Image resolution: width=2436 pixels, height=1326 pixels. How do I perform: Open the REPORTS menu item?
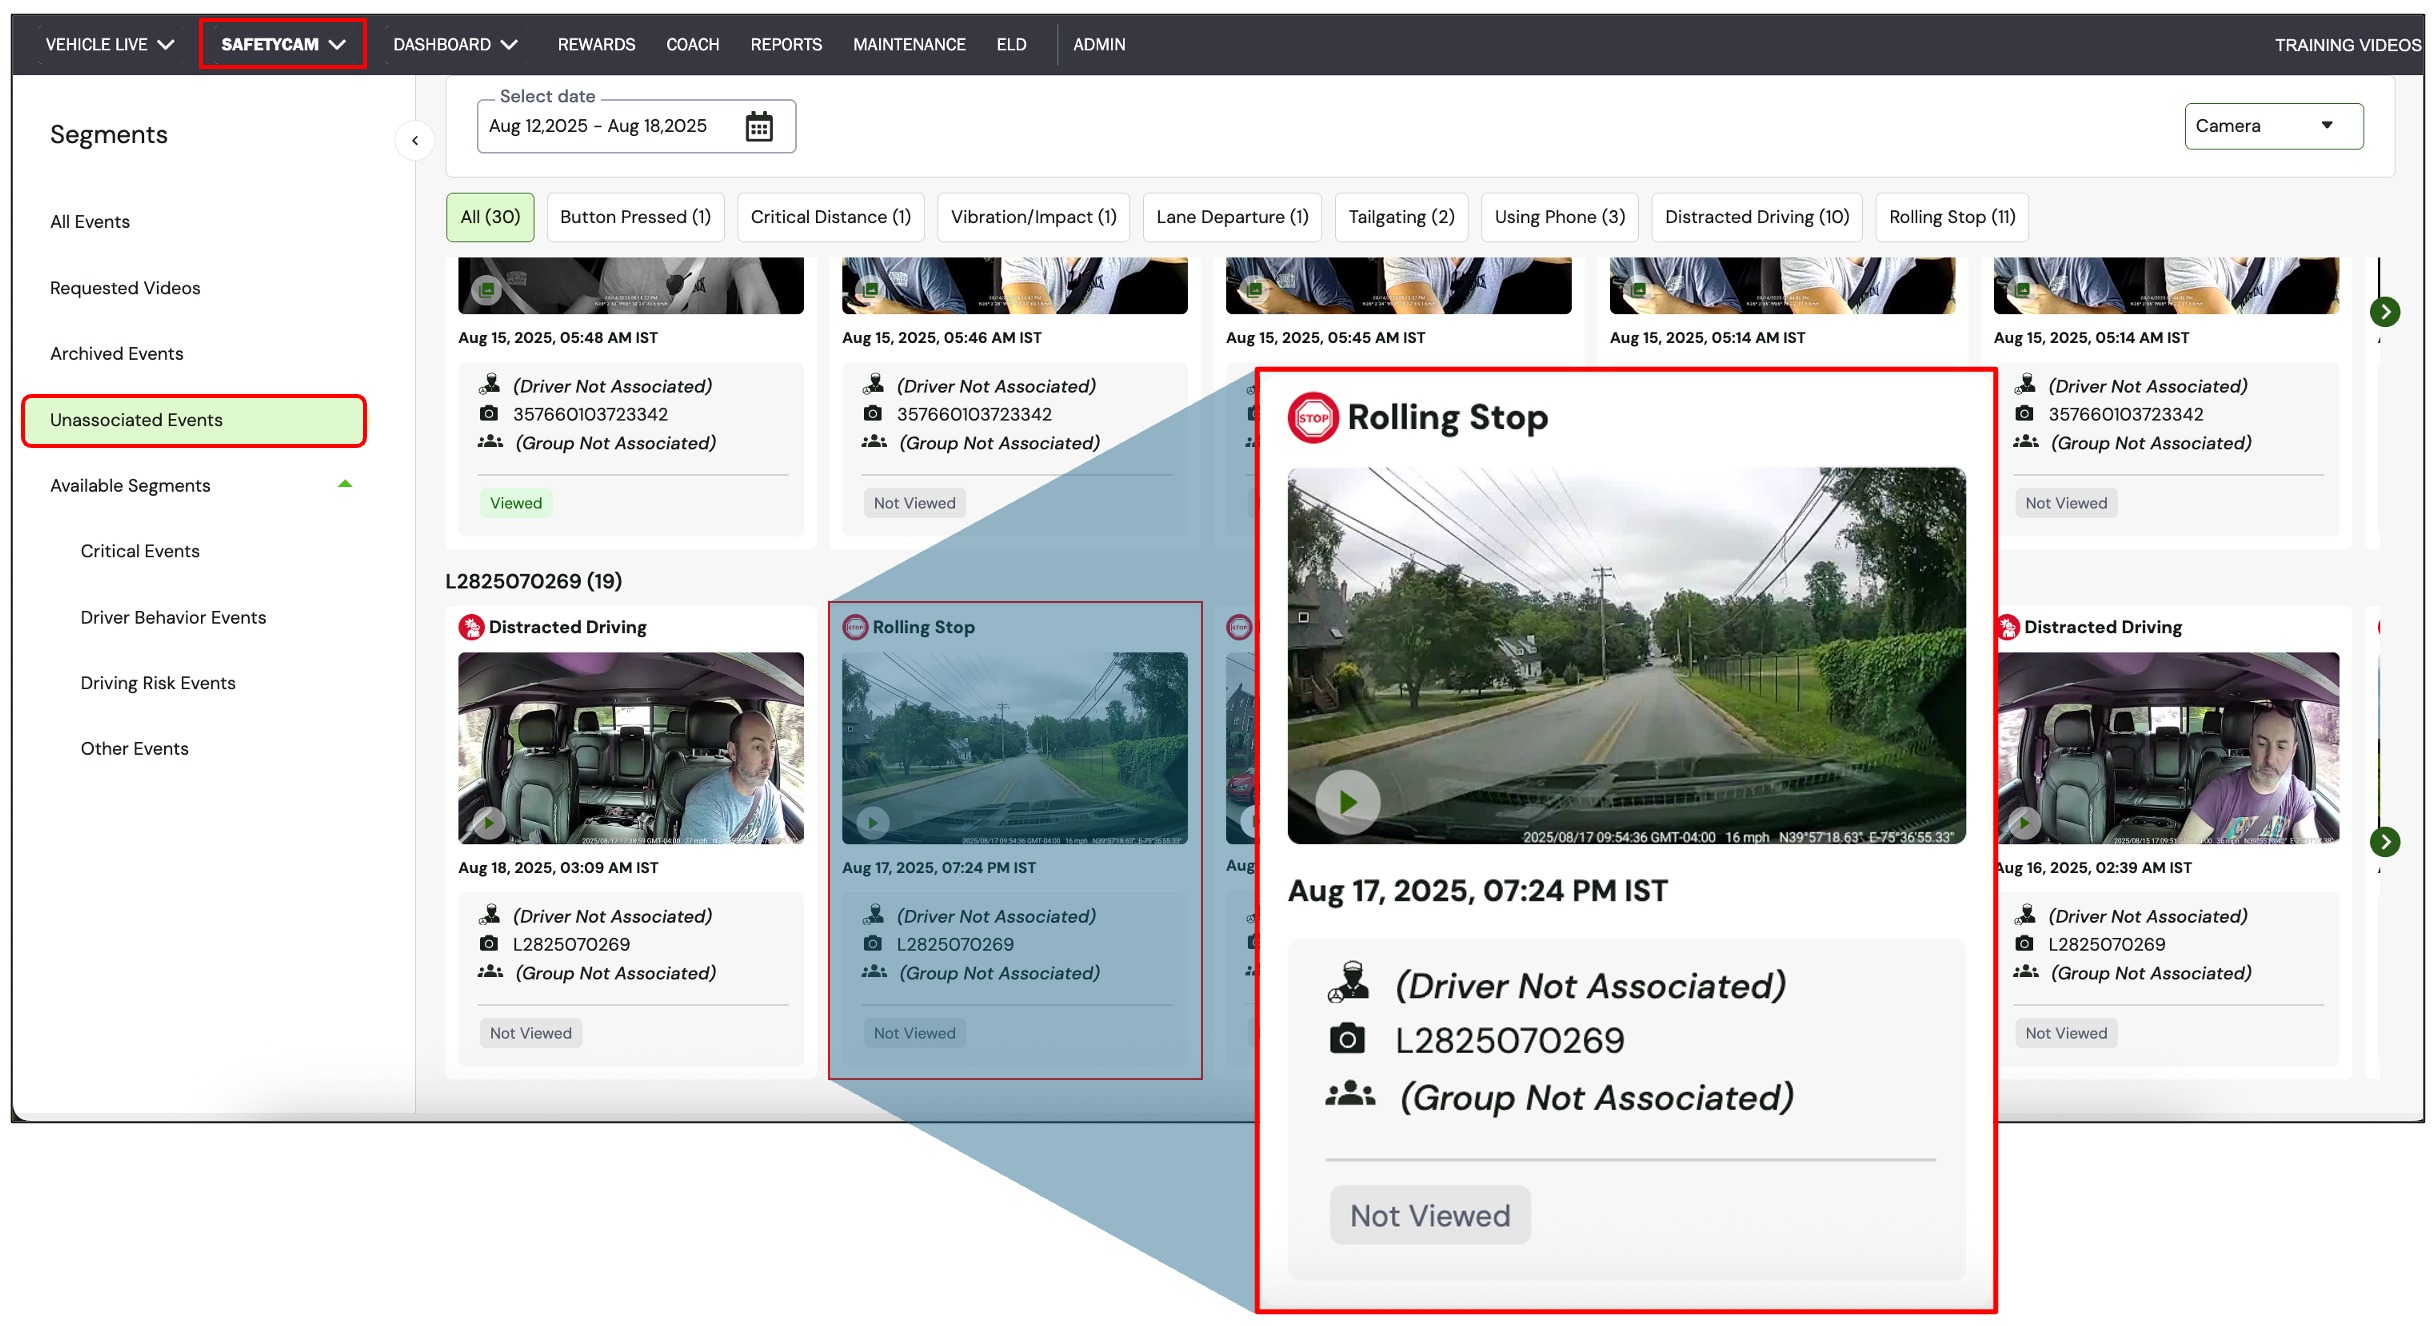click(786, 44)
